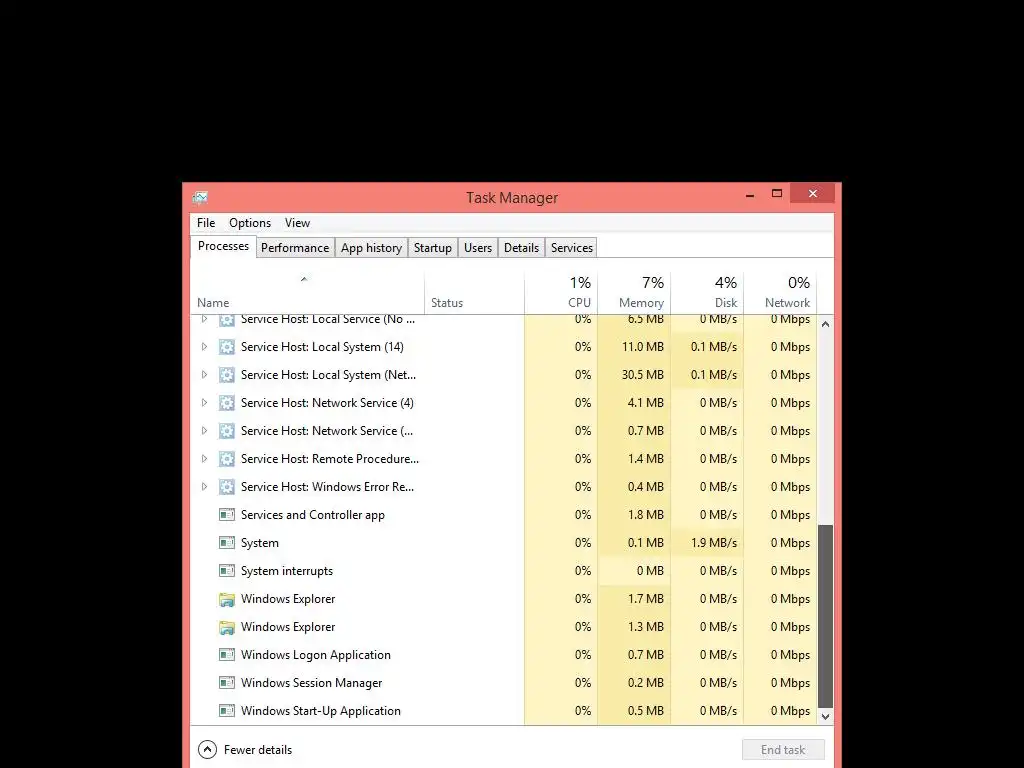Click the scrollbar up arrow
The width and height of the screenshot is (1024, 768).
(x=825, y=324)
